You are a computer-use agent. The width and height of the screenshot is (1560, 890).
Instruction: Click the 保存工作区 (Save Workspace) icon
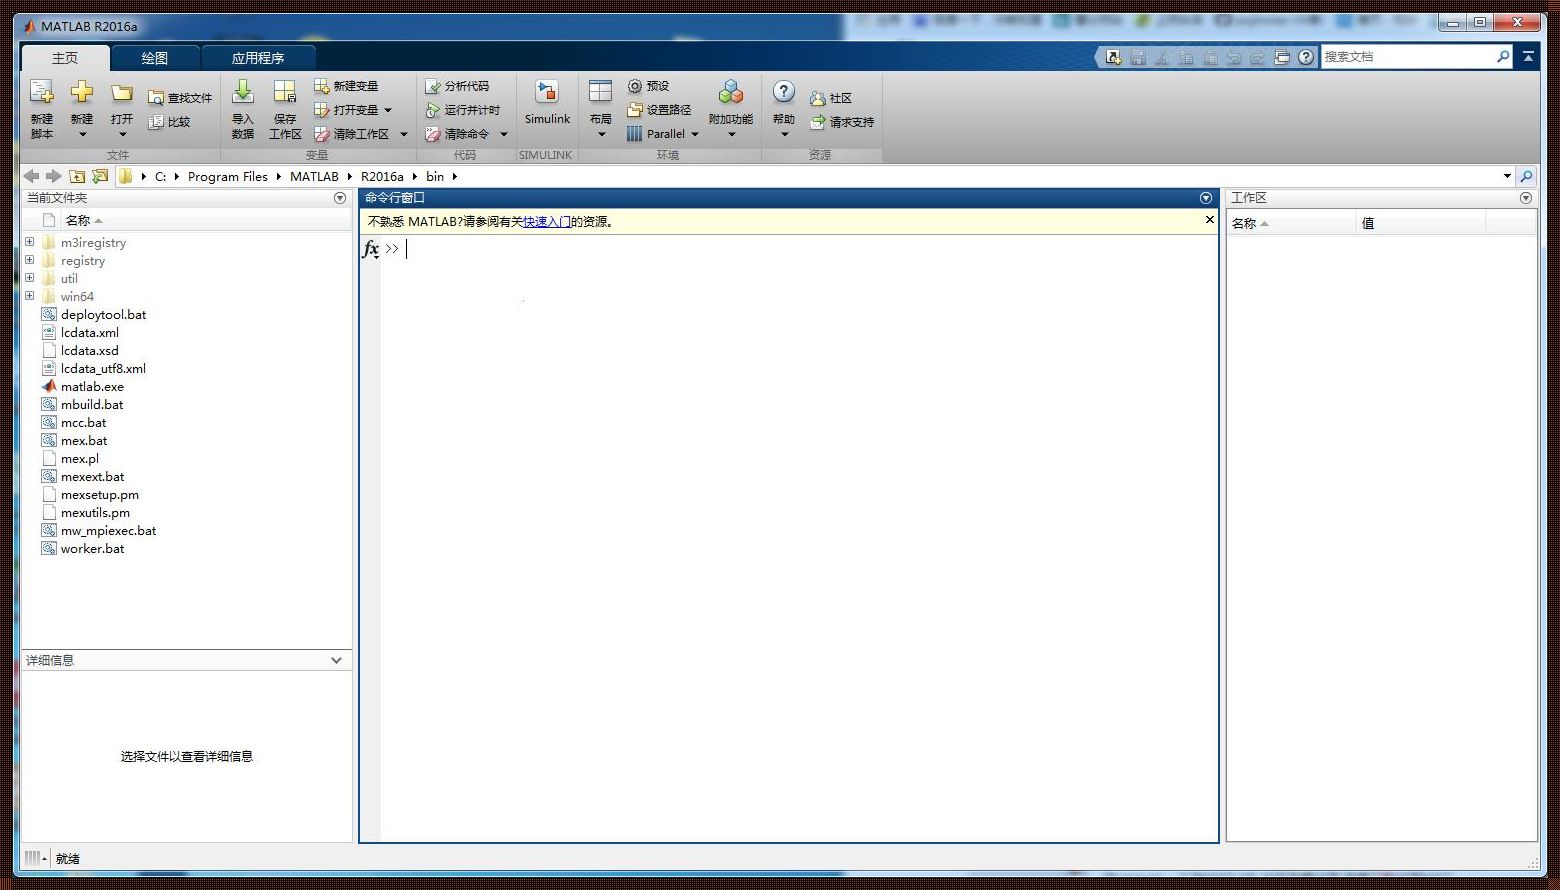click(285, 93)
